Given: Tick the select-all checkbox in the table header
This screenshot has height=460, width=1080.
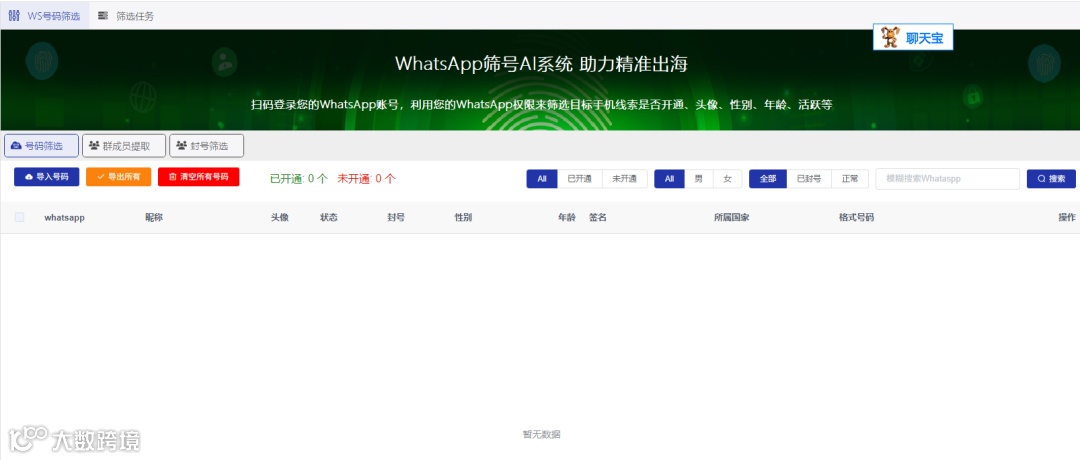Looking at the screenshot, I should pyautogui.click(x=19, y=217).
